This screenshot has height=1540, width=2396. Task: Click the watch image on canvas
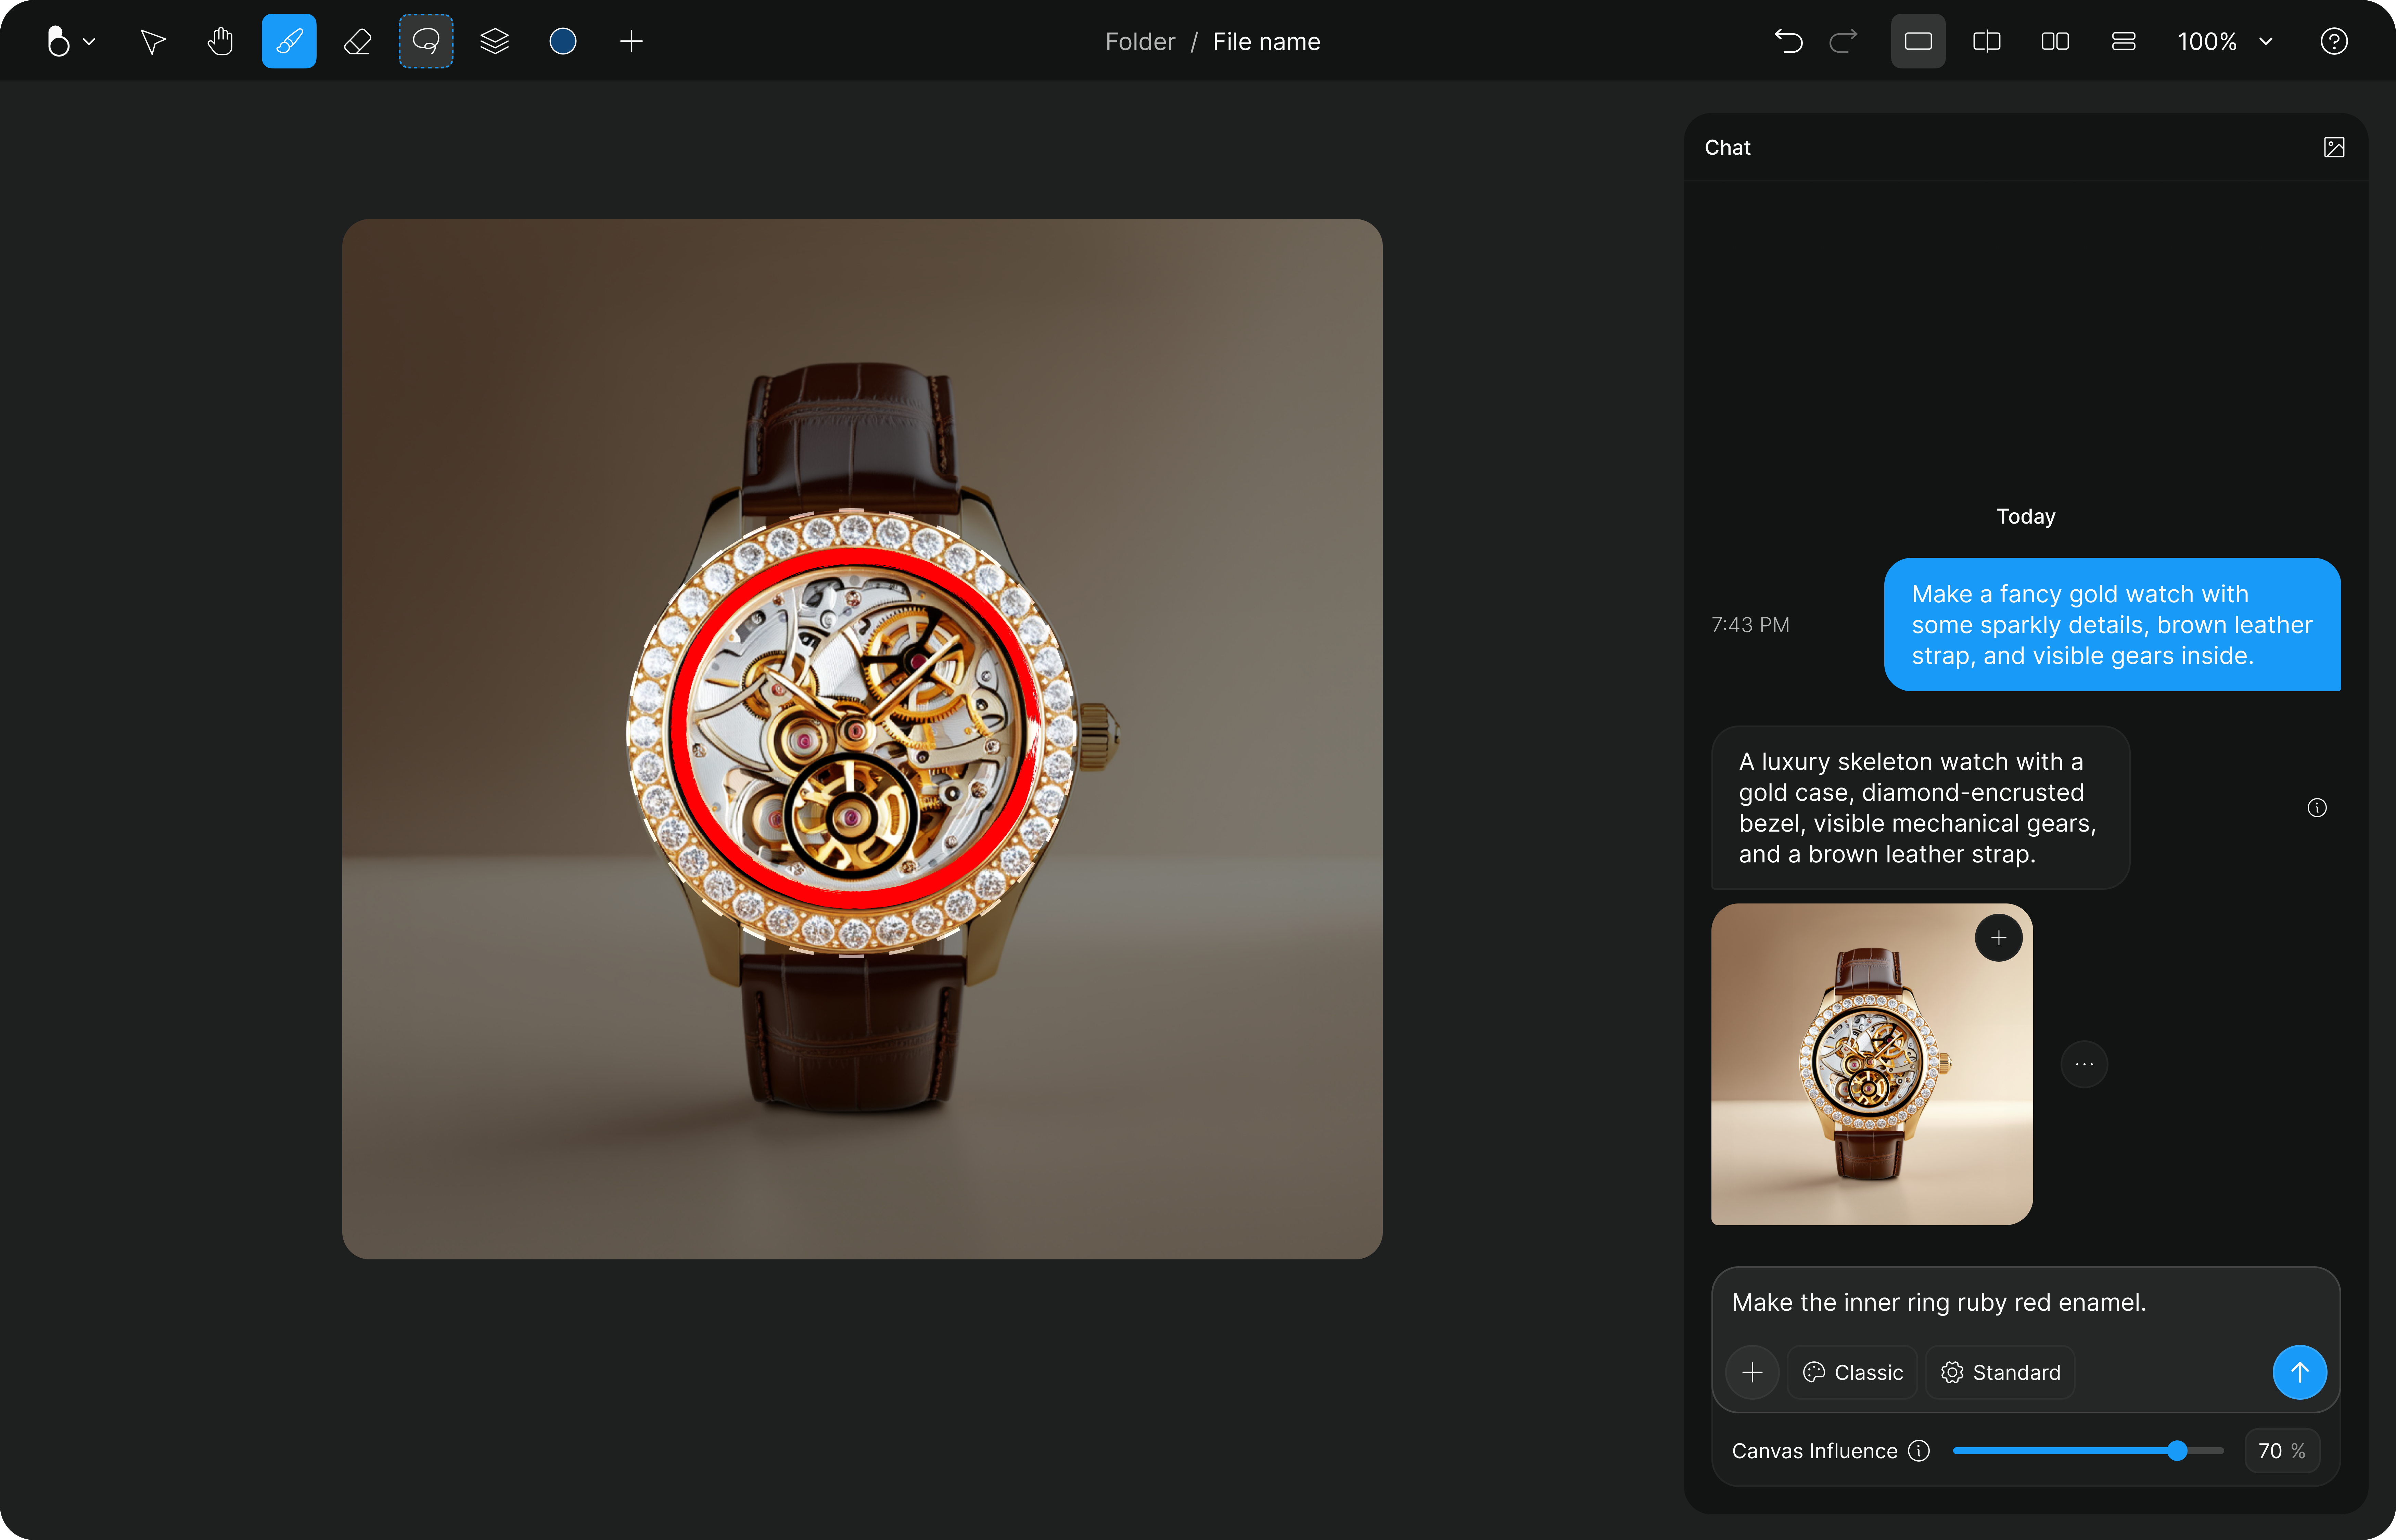click(x=862, y=739)
